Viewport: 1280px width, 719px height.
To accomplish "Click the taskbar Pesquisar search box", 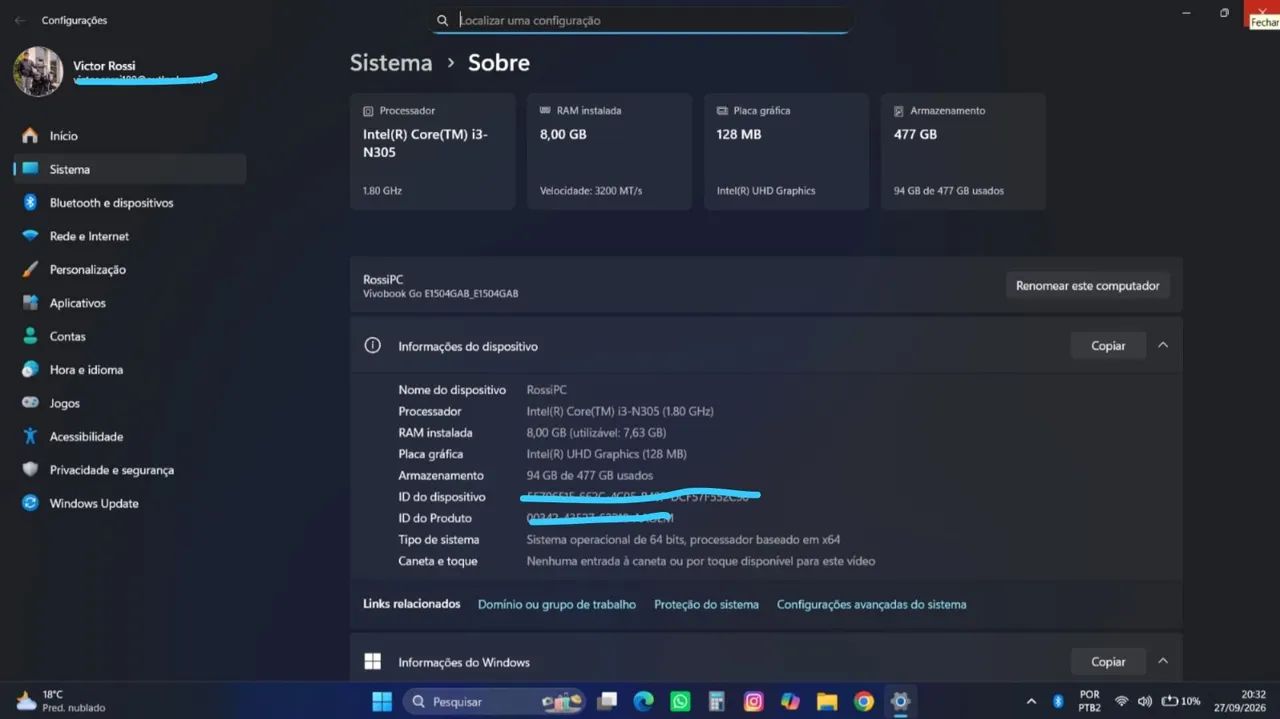I will click(495, 702).
